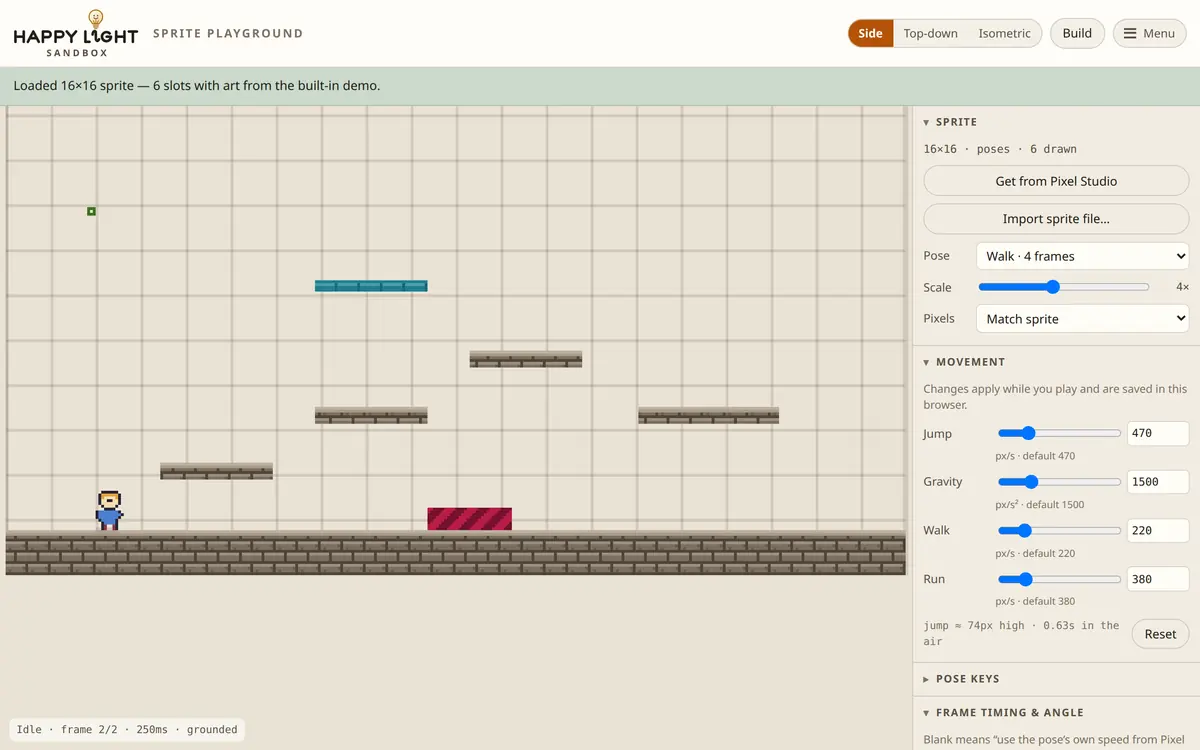
Task: Click the pixel character sprite
Action: point(109,510)
